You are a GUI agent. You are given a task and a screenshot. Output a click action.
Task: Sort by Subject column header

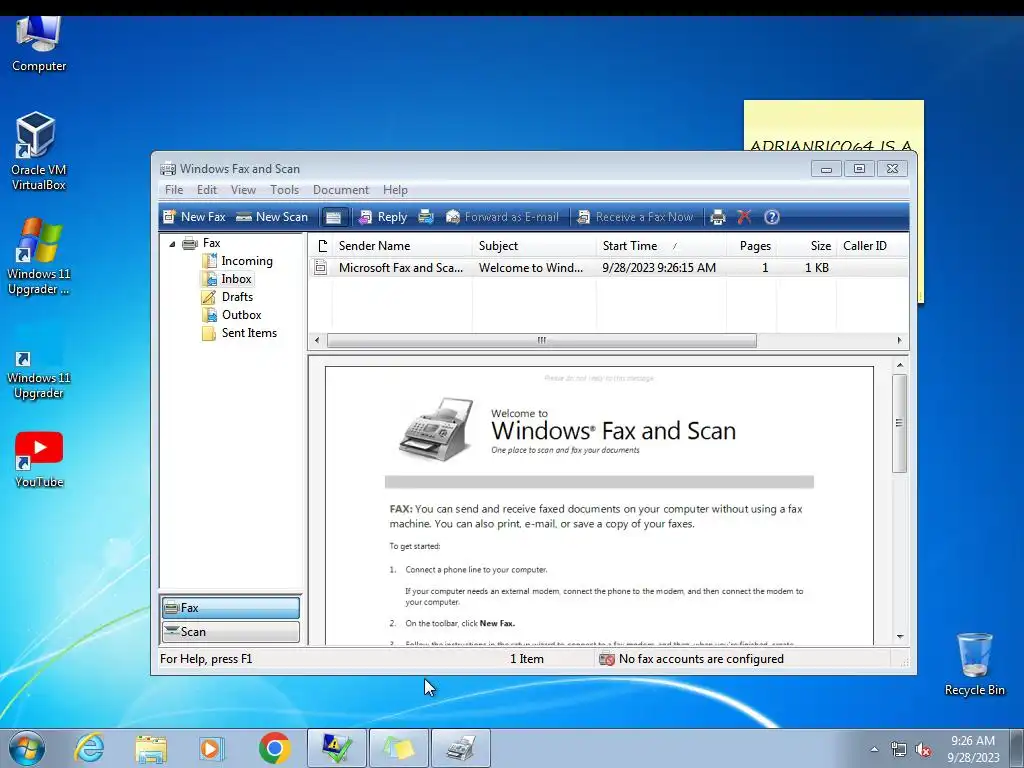click(x=534, y=246)
